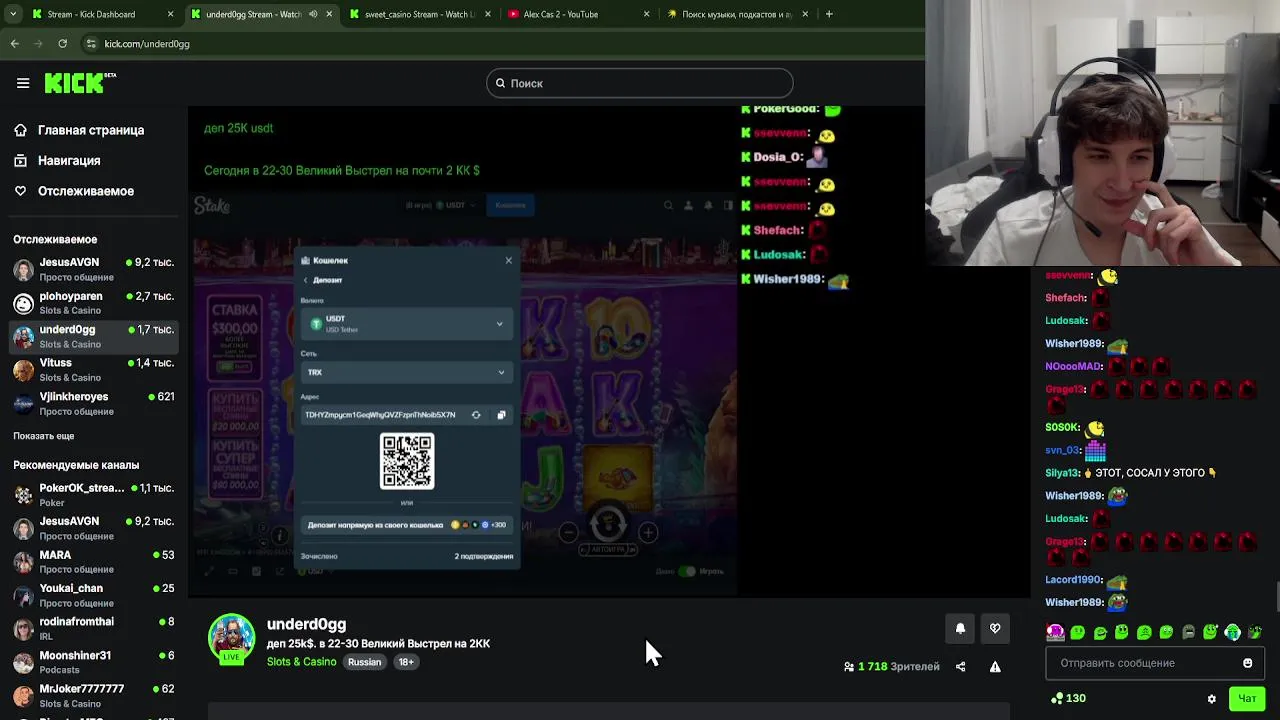Regenerate the deposit address with the refresh icon
Image resolution: width=1280 pixels, height=720 pixels.
476,415
